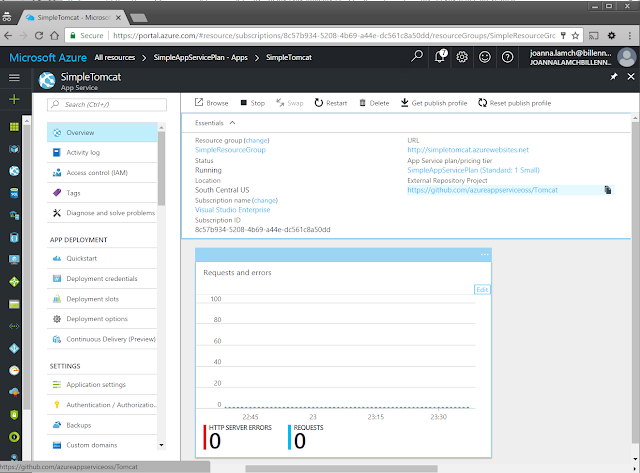Image resolution: width=640 pixels, height=473 pixels.
Task: Open the Virtual machines monitor icon in sidebar
Action: [x=14, y=260]
